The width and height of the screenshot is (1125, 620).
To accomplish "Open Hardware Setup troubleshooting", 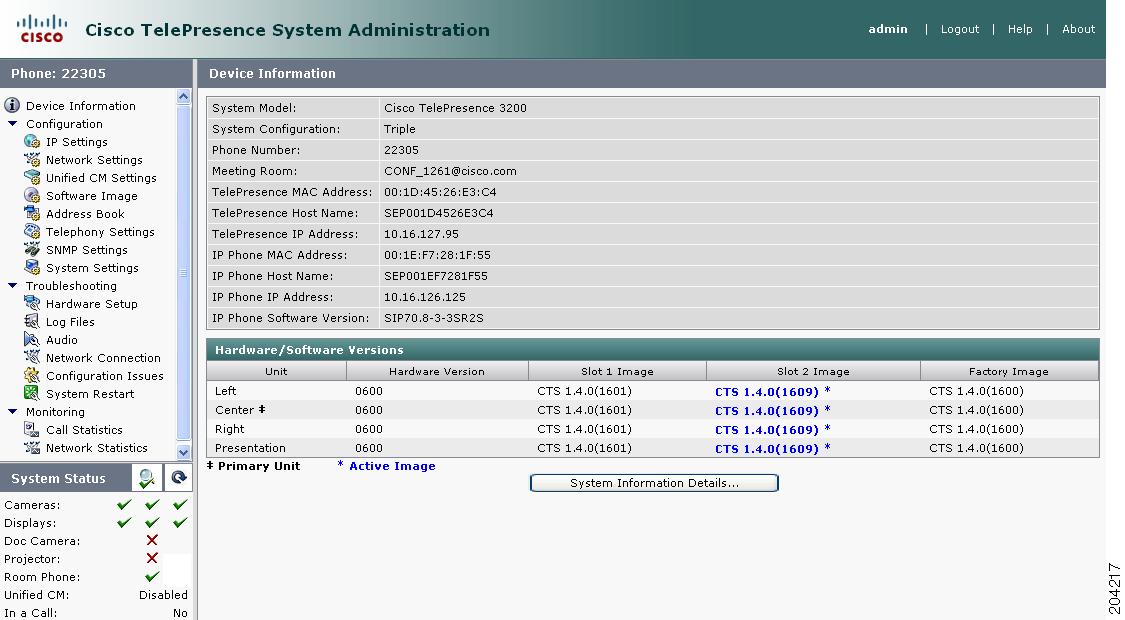I will point(92,303).
